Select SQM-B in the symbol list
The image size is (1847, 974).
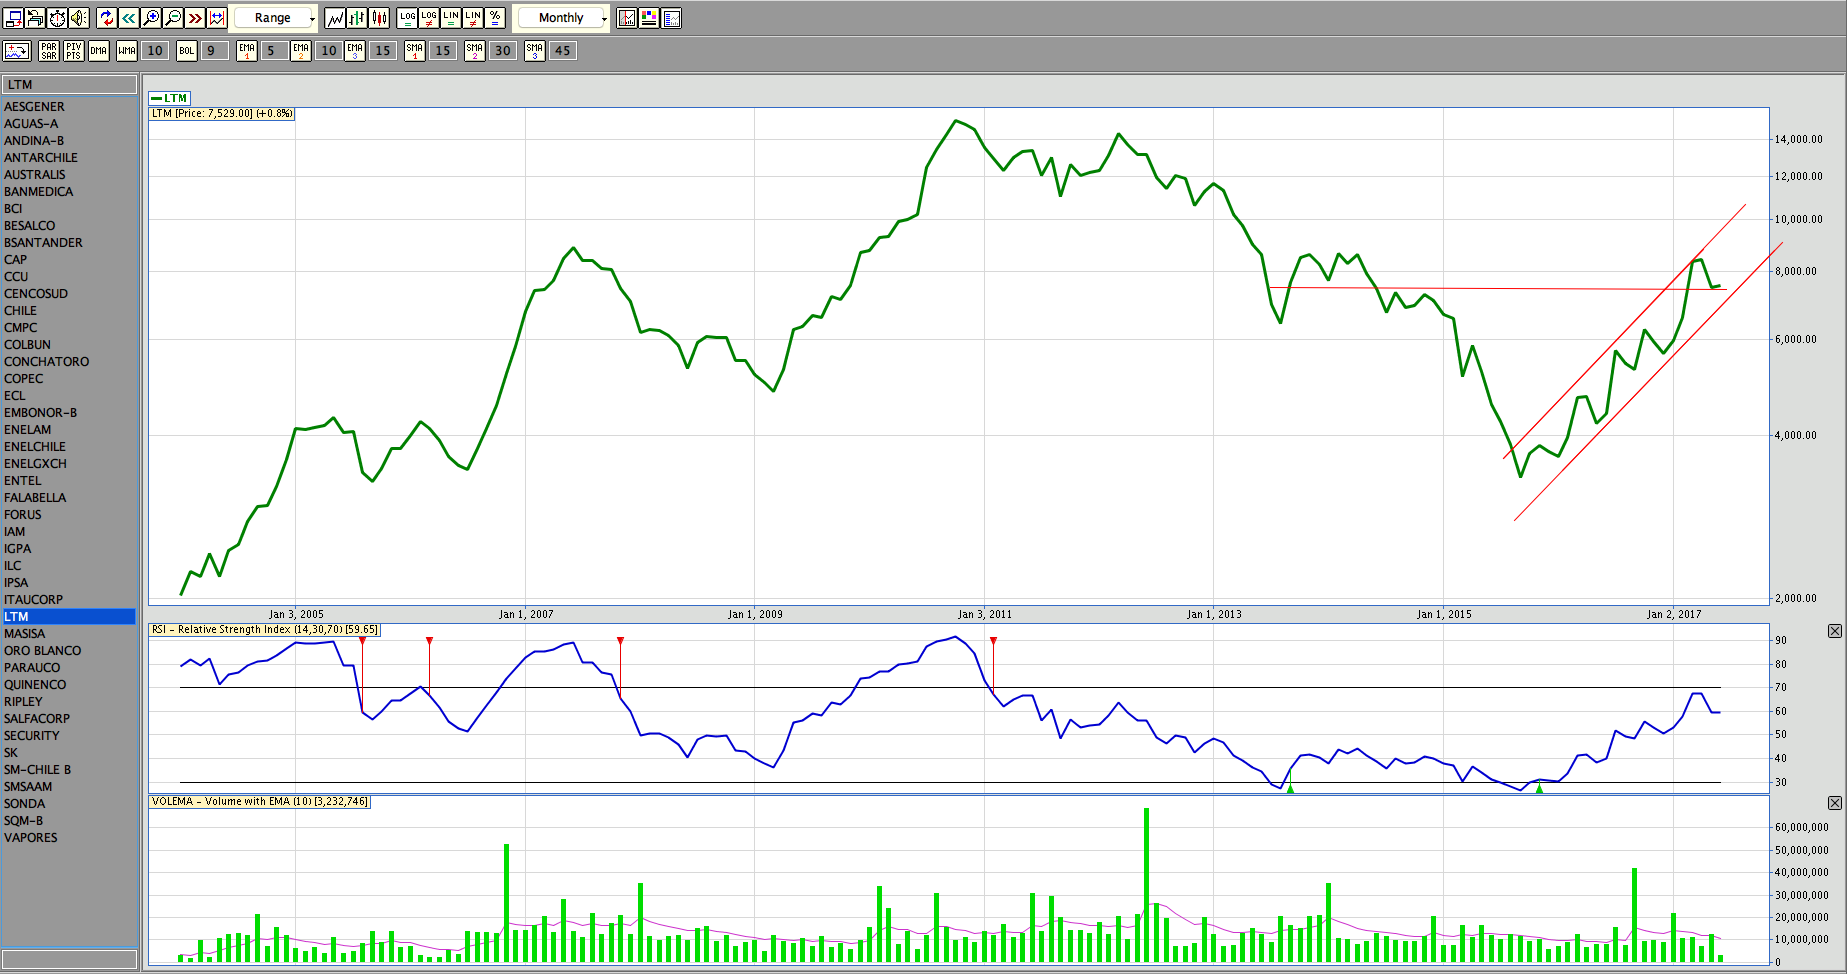[24, 821]
